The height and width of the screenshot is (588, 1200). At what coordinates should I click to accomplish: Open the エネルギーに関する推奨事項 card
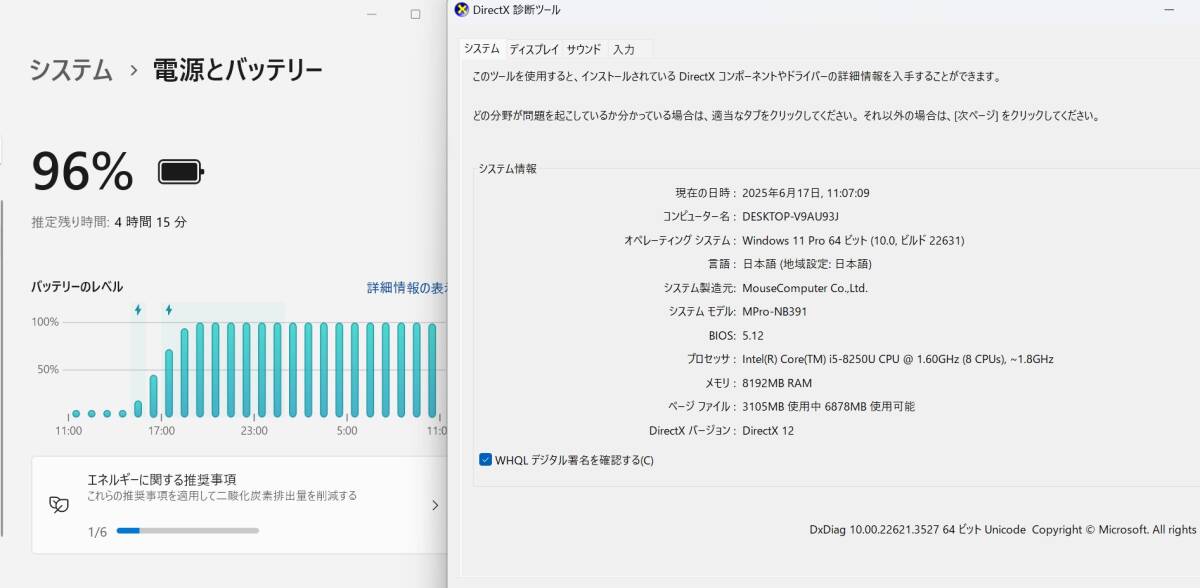240,505
